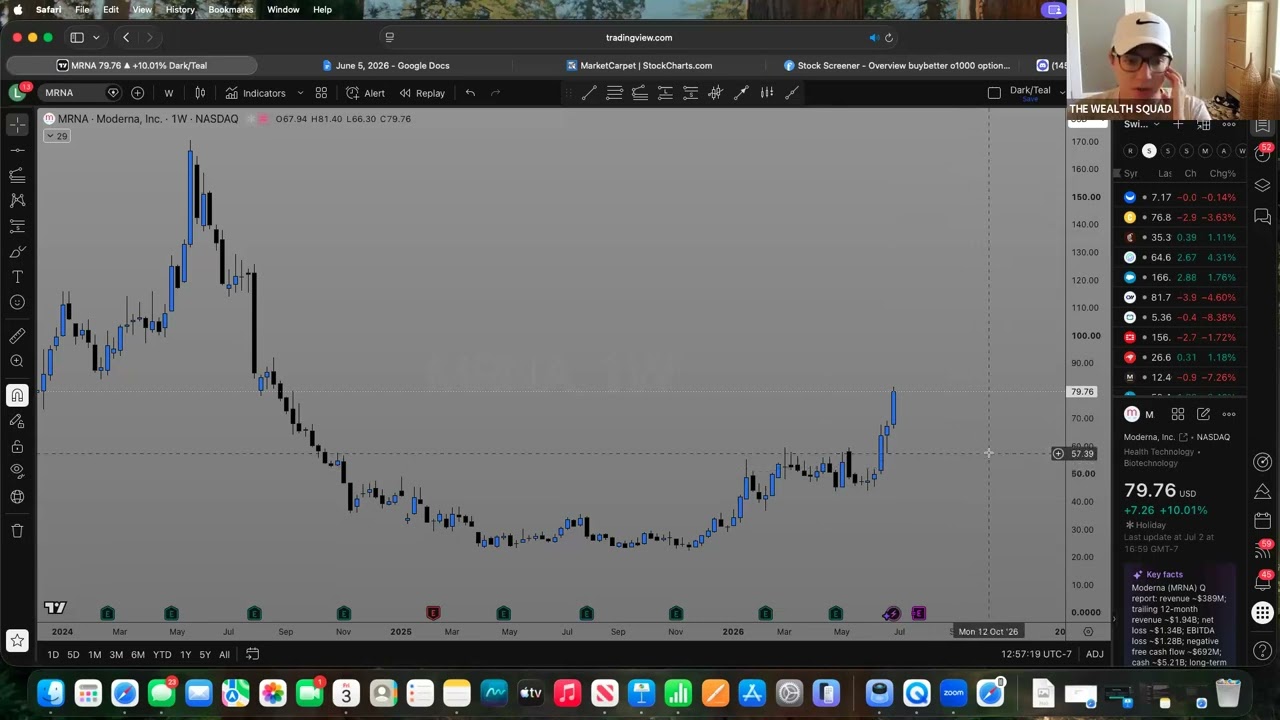Screen dimensions: 1280x720
Task: Select the brush drawing tool
Action: click(x=17, y=252)
